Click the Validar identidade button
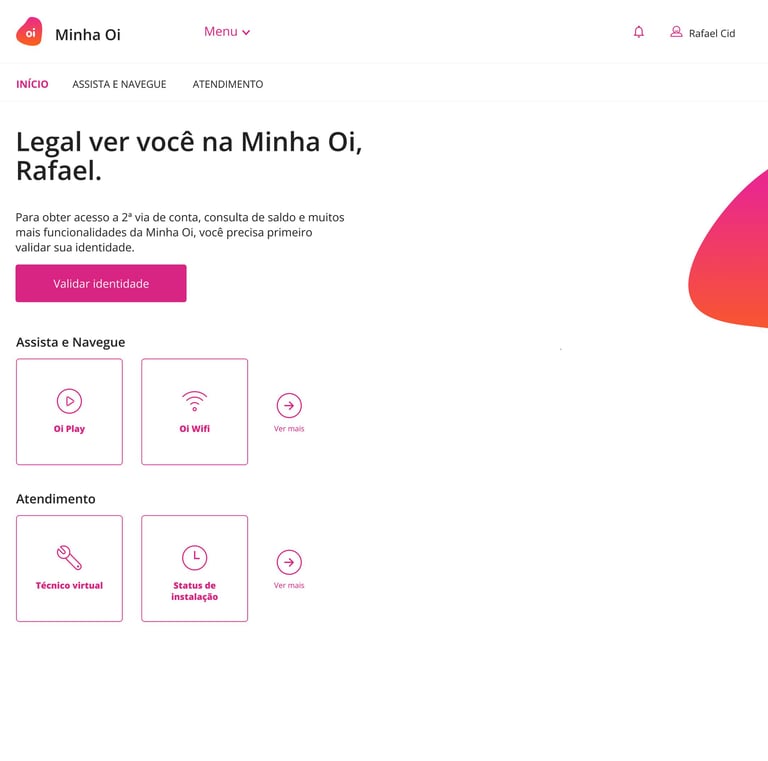 (101, 284)
